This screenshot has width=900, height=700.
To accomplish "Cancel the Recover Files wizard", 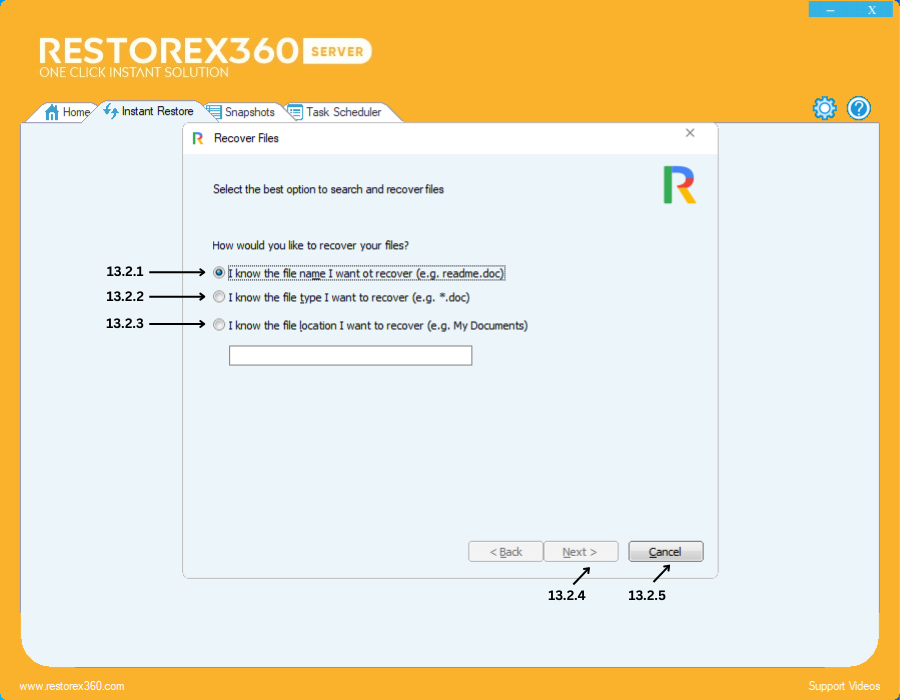I will click(x=665, y=551).
